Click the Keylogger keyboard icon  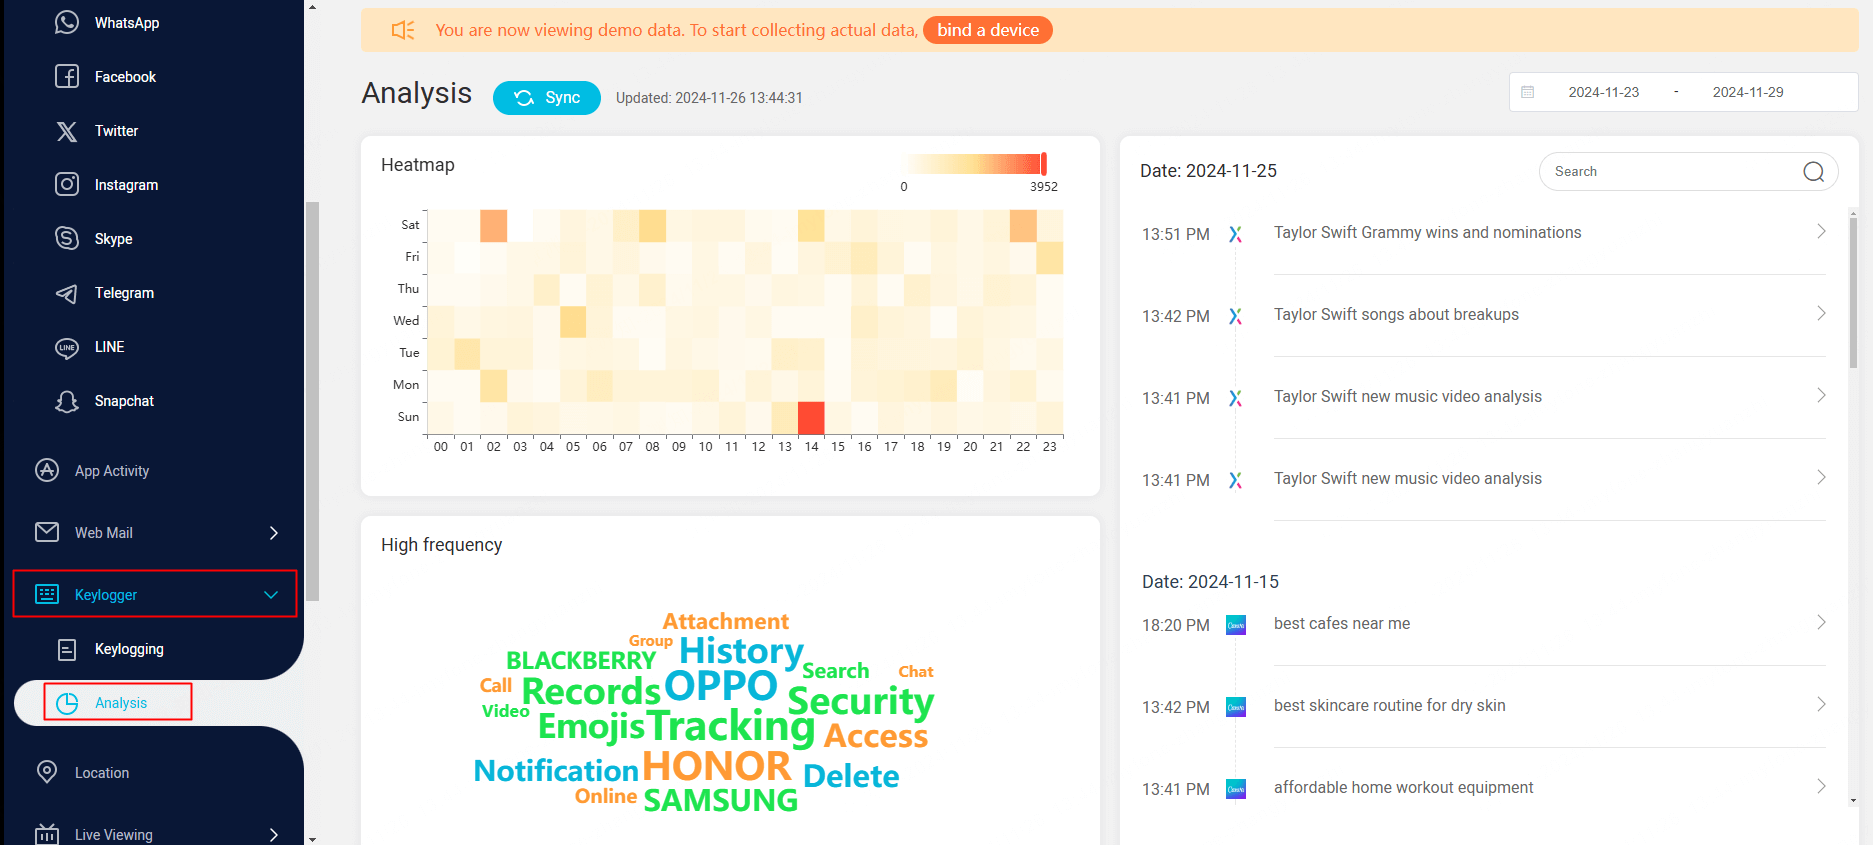(47, 594)
